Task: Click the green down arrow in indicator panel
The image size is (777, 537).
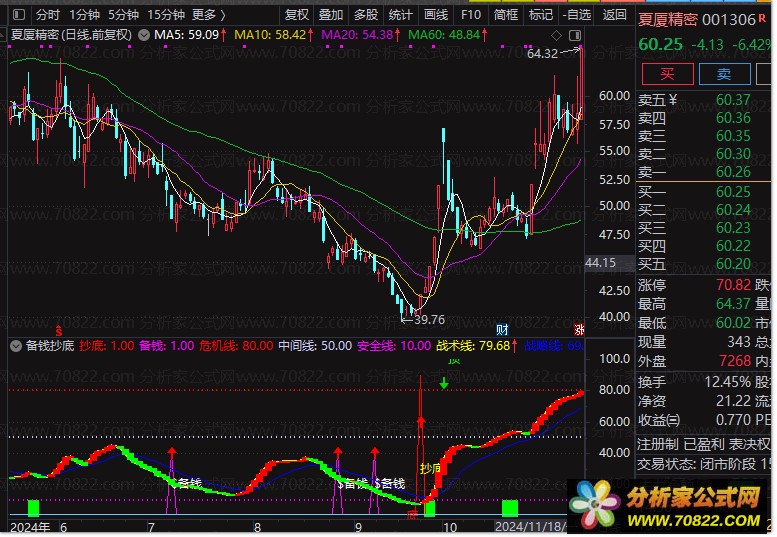Action: tap(444, 382)
